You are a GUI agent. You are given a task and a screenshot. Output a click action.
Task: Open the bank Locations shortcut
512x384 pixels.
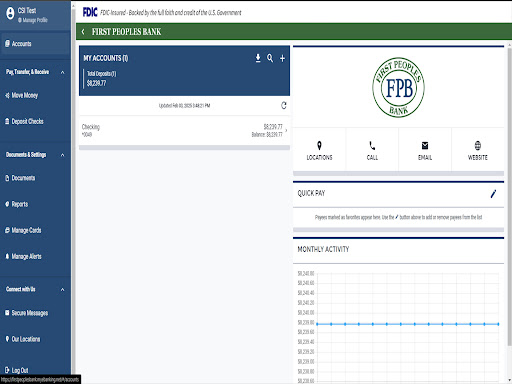[x=319, y=150]
